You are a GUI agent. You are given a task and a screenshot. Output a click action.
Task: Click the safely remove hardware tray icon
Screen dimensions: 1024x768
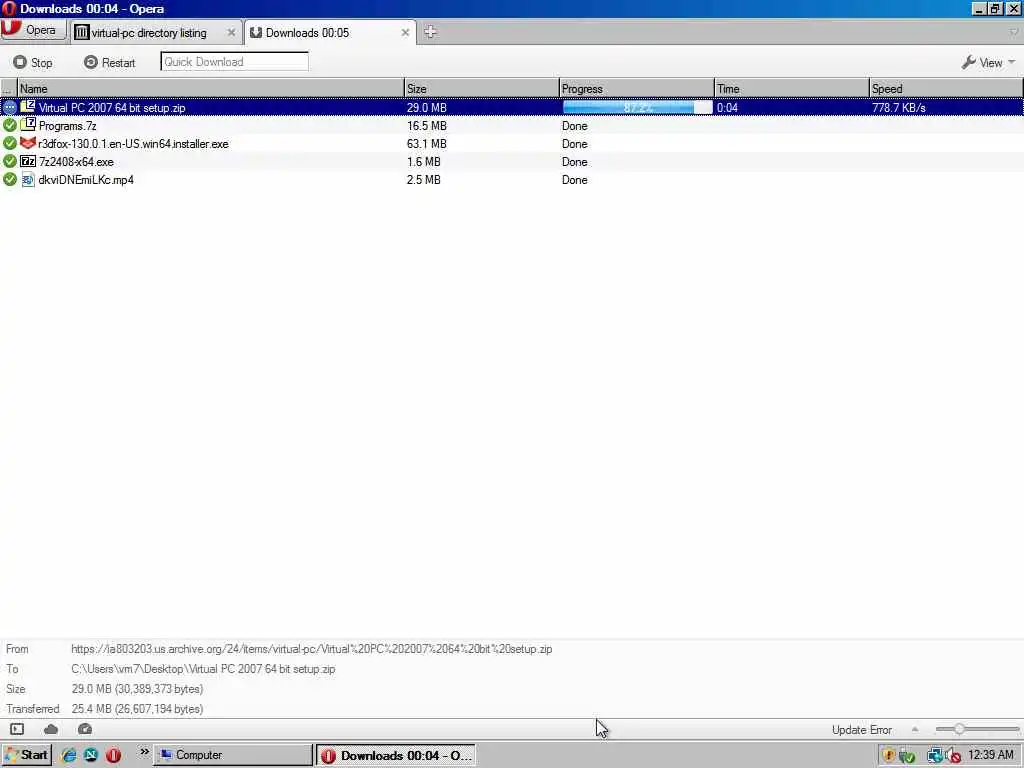(x=907, y=756)
